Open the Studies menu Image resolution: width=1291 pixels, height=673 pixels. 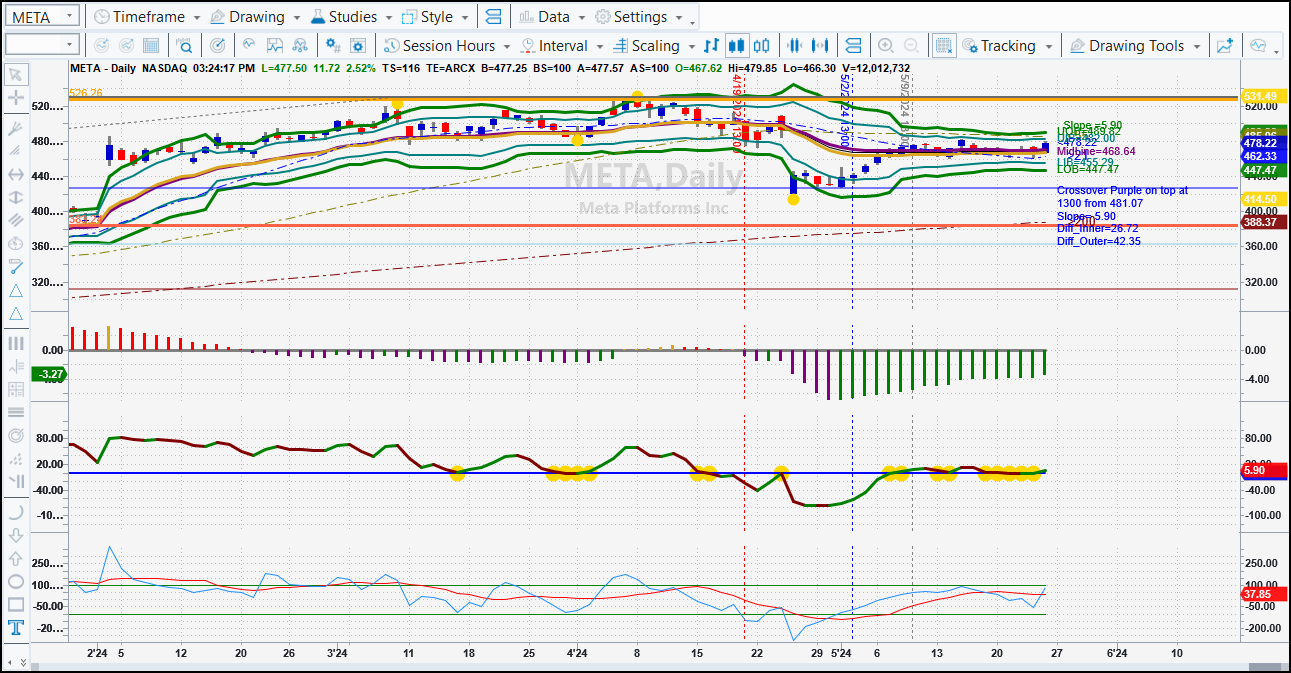pyautogui.click(x=351, y=17)
